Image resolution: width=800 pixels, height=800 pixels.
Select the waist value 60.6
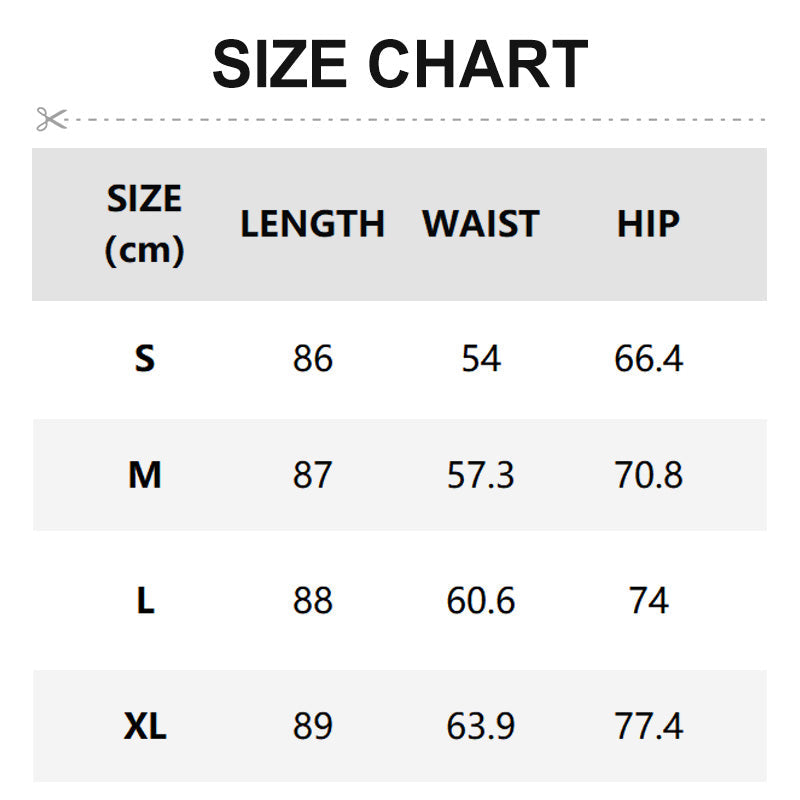coord(480,601)
